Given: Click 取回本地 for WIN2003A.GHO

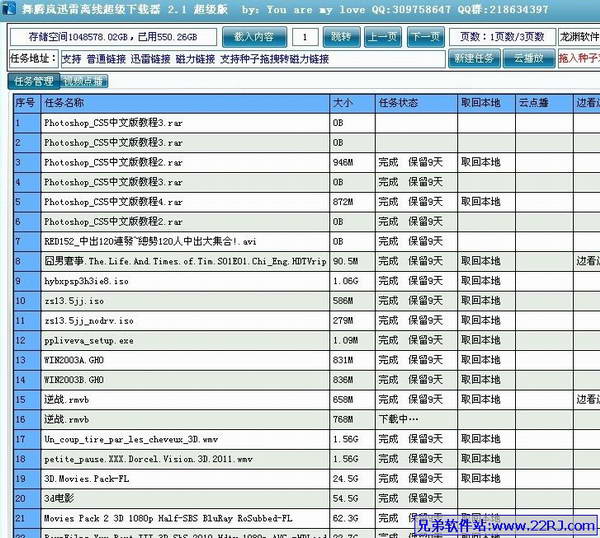Looking at the screenshot, I should 480,360.
